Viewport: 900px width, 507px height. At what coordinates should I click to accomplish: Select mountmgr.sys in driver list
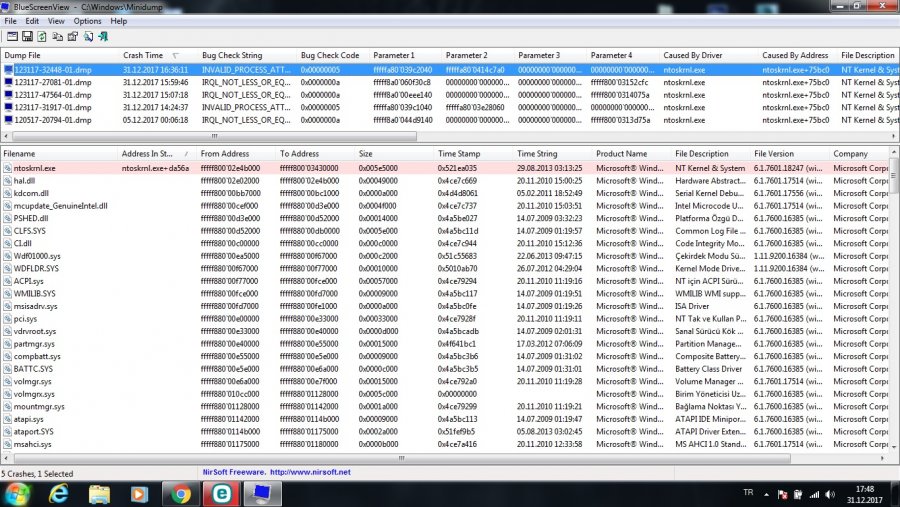[39, 407]
